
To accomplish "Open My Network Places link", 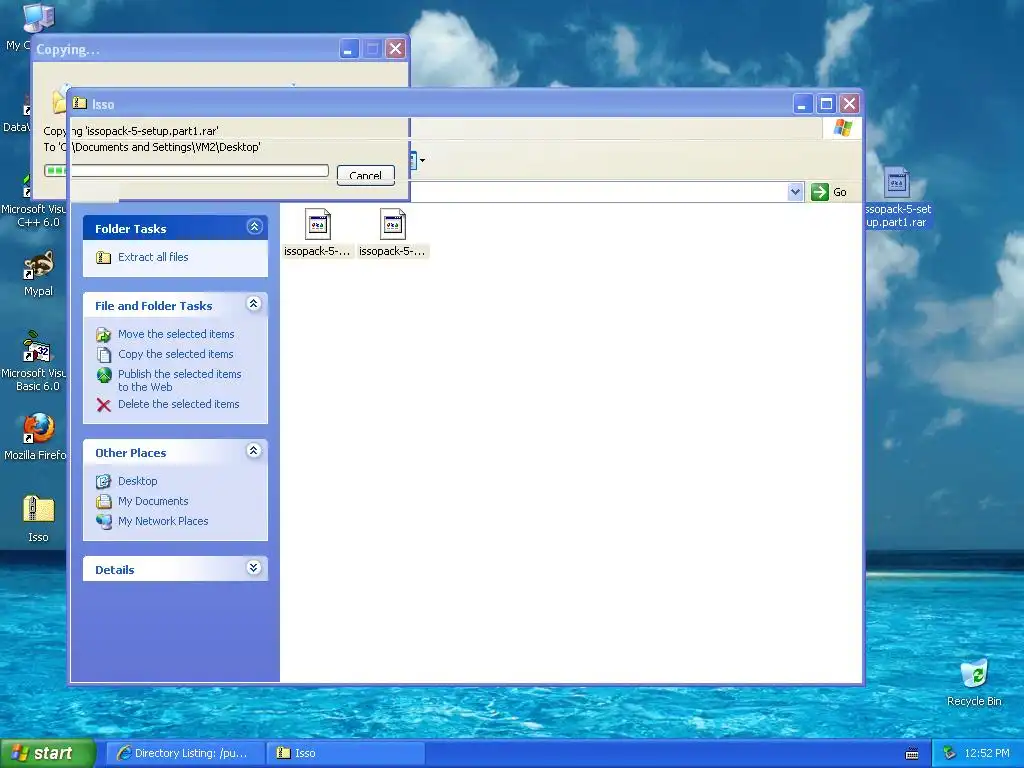I will pyautogui.click(x=163, y=521).
